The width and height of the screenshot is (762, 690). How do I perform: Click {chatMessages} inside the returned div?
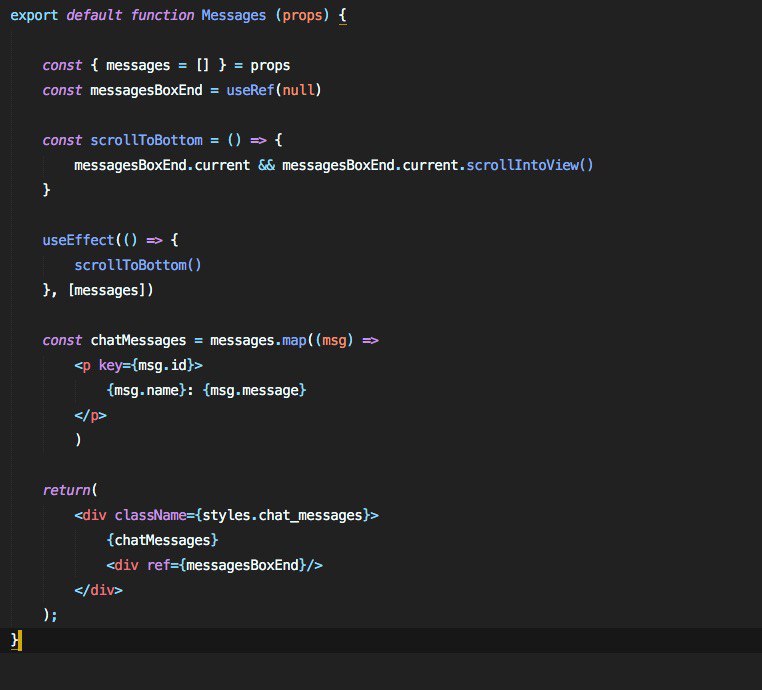[162, 540]
